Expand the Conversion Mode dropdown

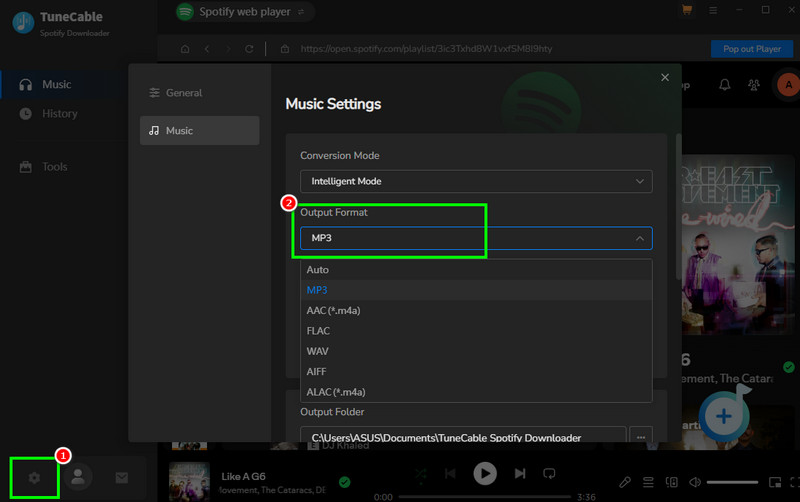click(x=476, y=182)
